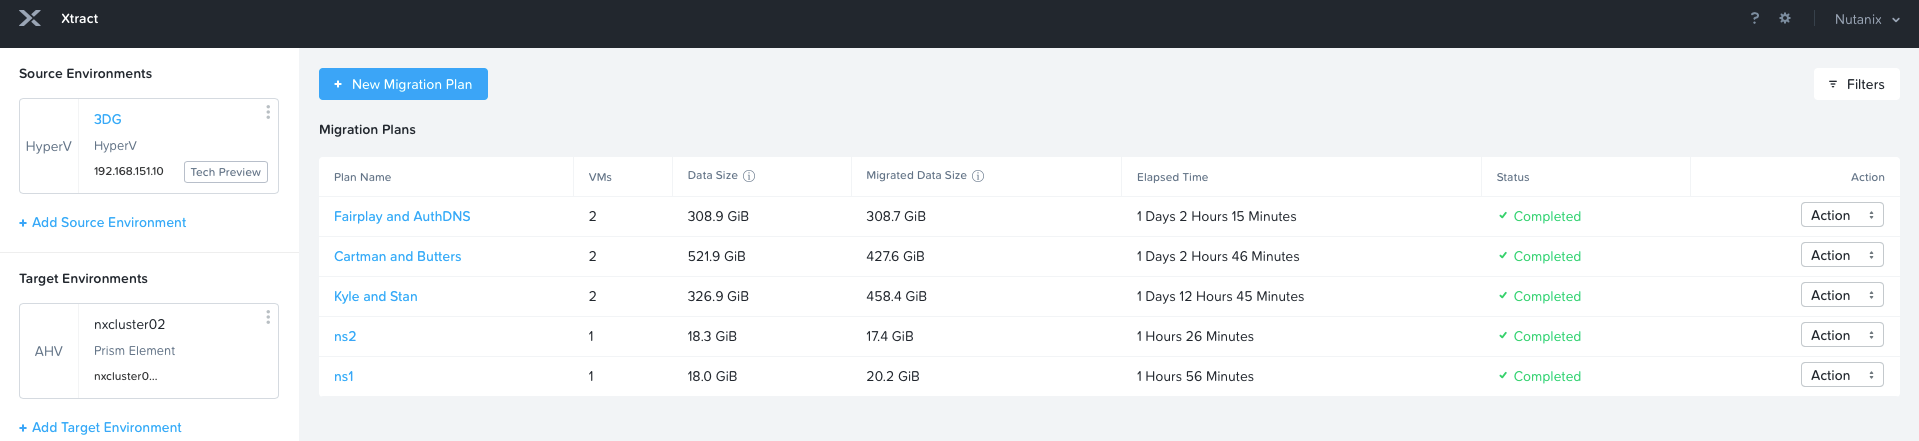Open Action dropdown for ns2 row

click(1842, 335)
